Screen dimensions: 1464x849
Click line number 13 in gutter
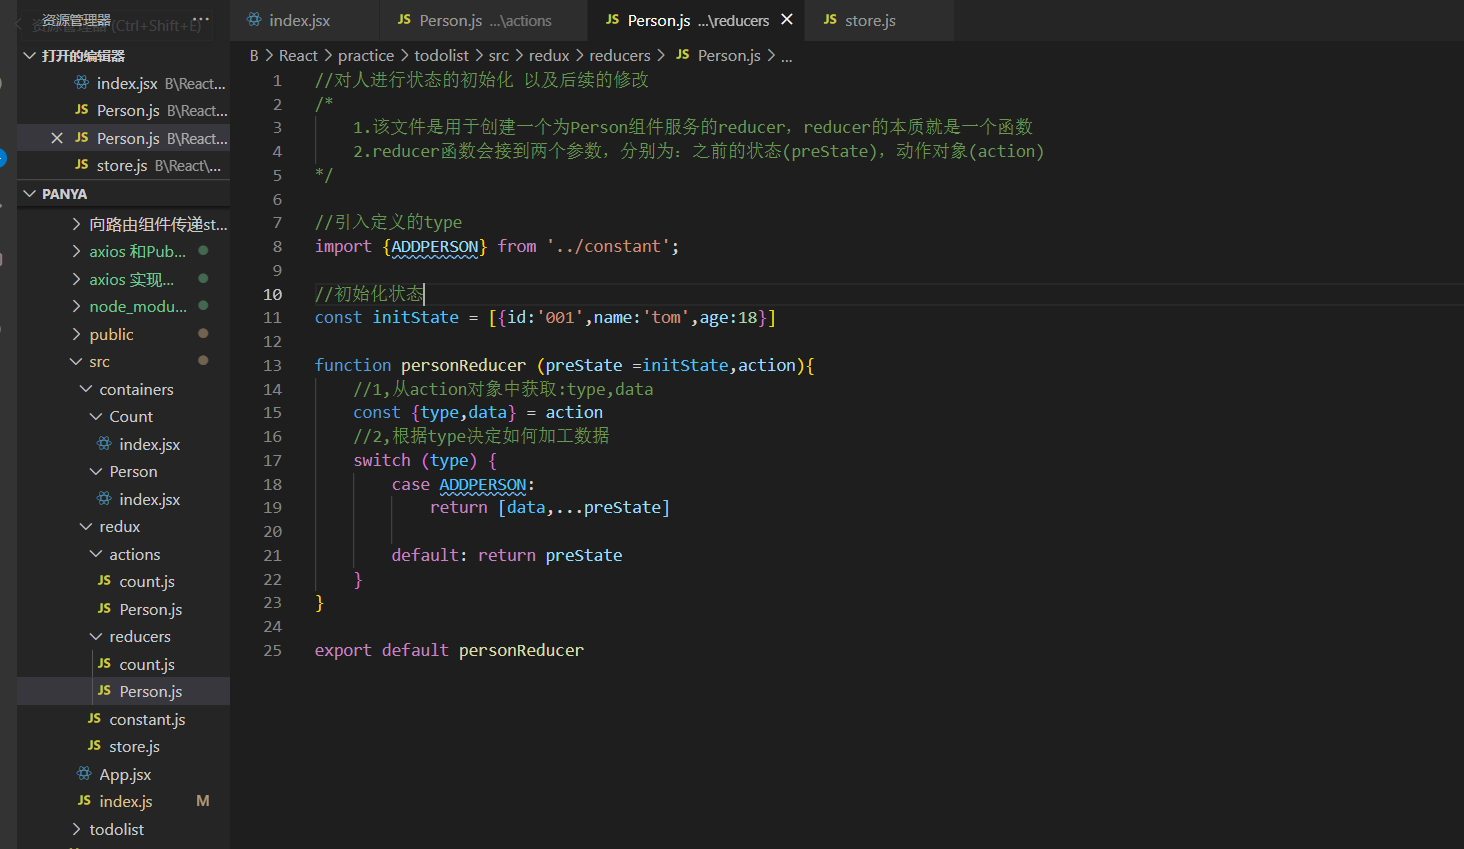pyautogui.click(x=272, y=366)
